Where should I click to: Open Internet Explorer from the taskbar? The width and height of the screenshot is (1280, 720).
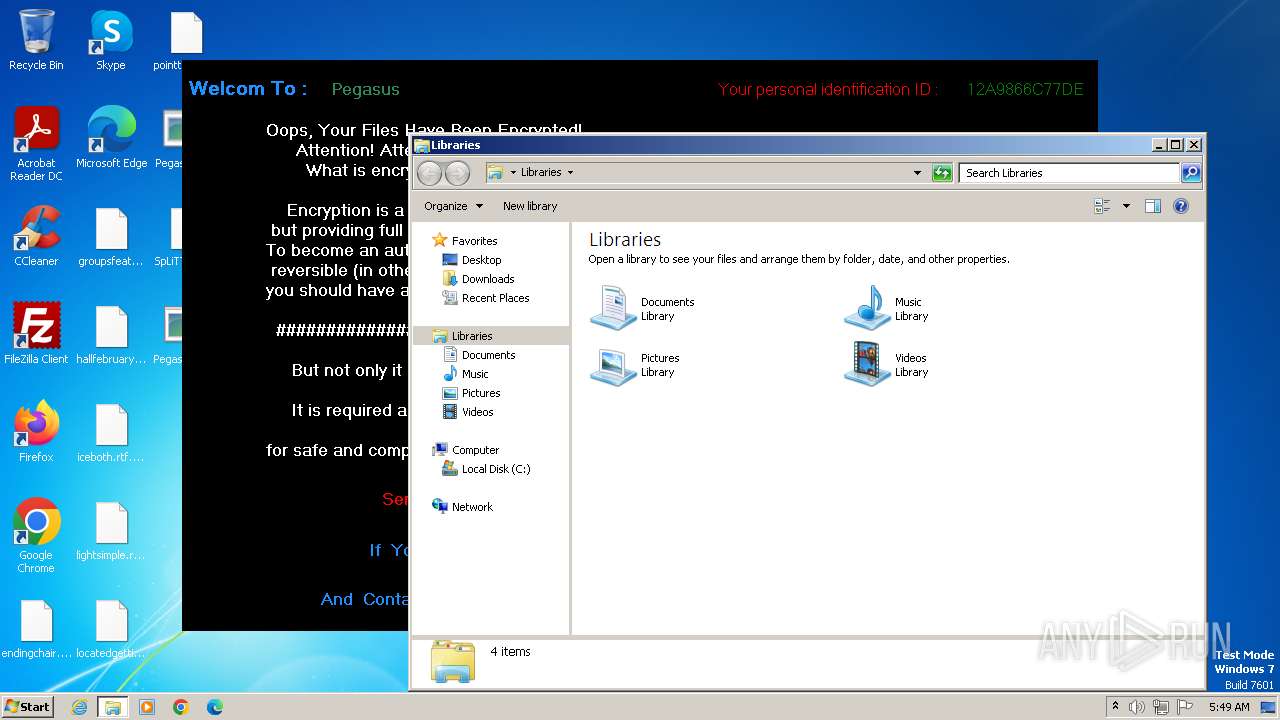point(80,707)
